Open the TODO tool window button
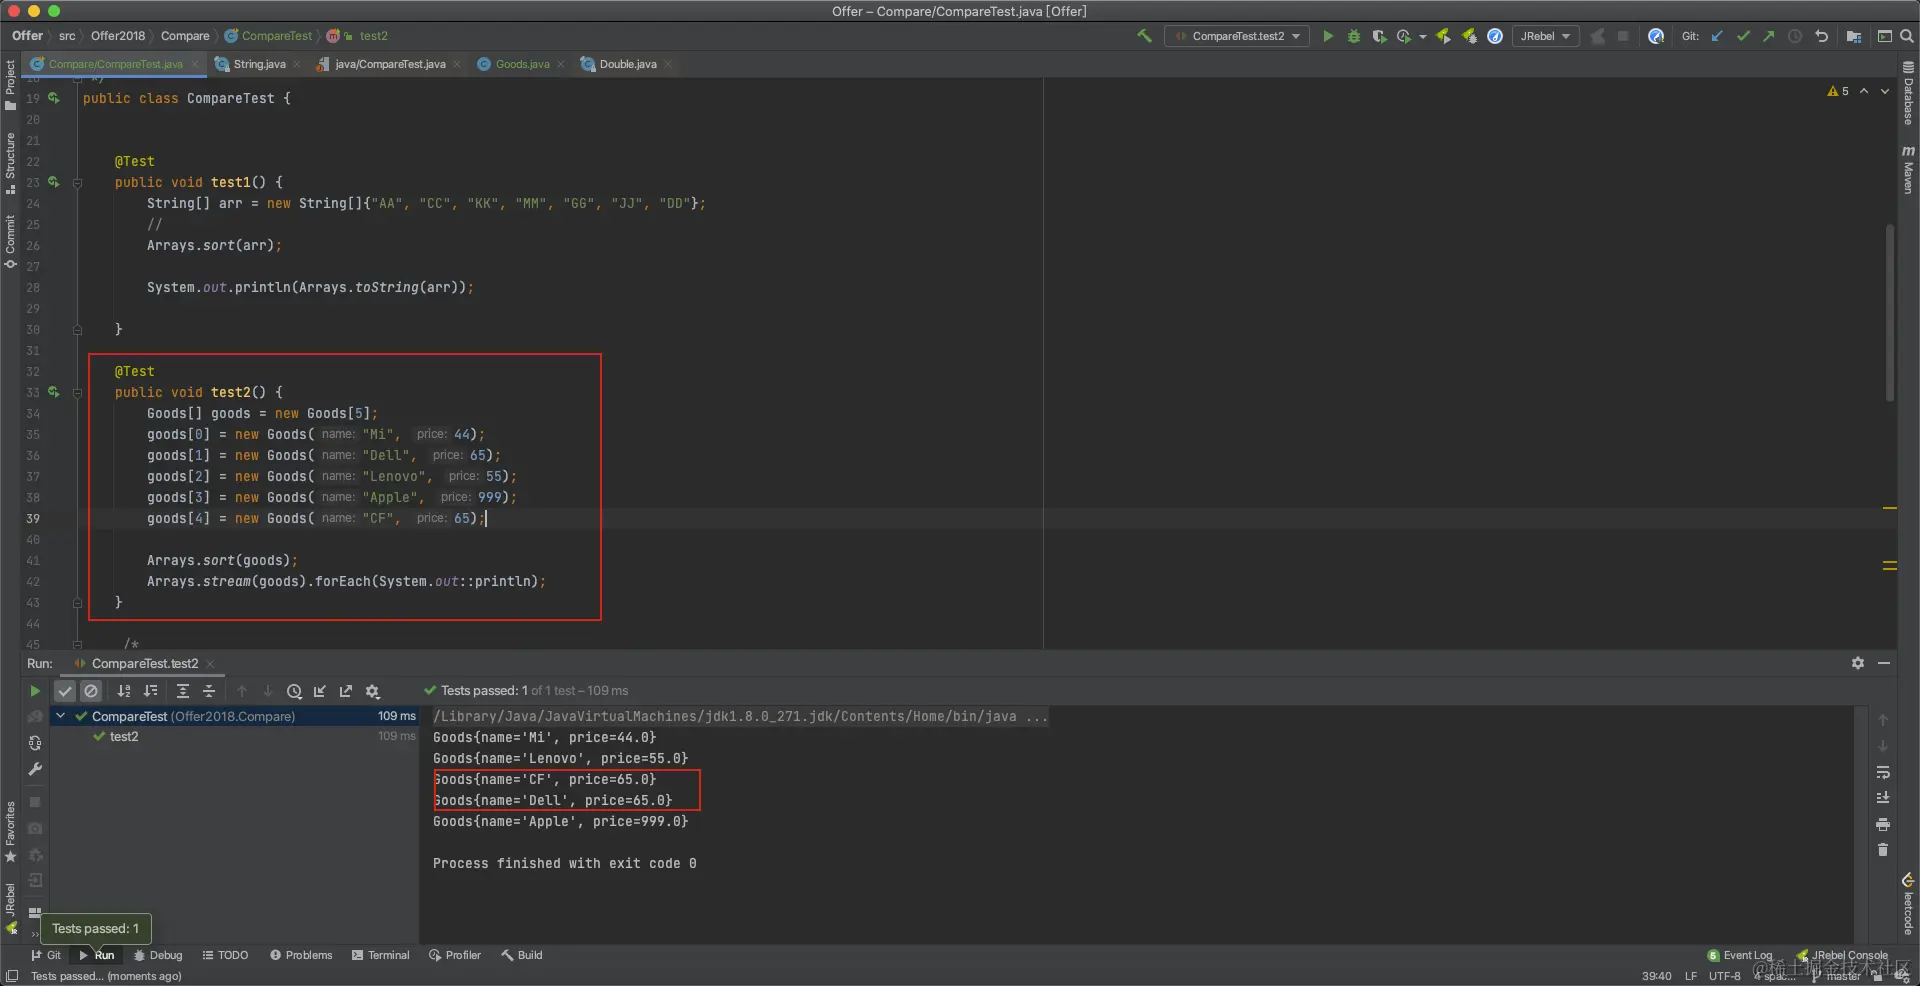The height and width of the screenshot is (986, 1920). 225,955
